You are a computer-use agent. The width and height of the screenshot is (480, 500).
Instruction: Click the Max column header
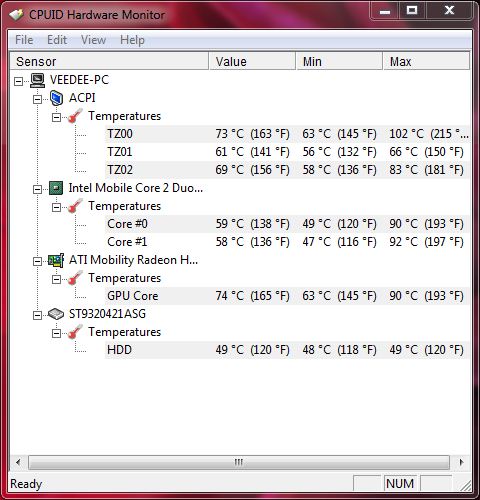point(426,61)
